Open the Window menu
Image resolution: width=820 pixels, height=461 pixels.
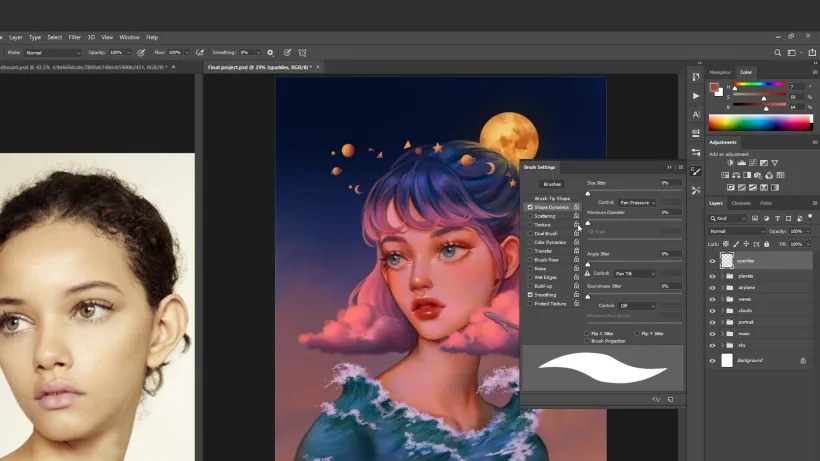pos(129,38)
